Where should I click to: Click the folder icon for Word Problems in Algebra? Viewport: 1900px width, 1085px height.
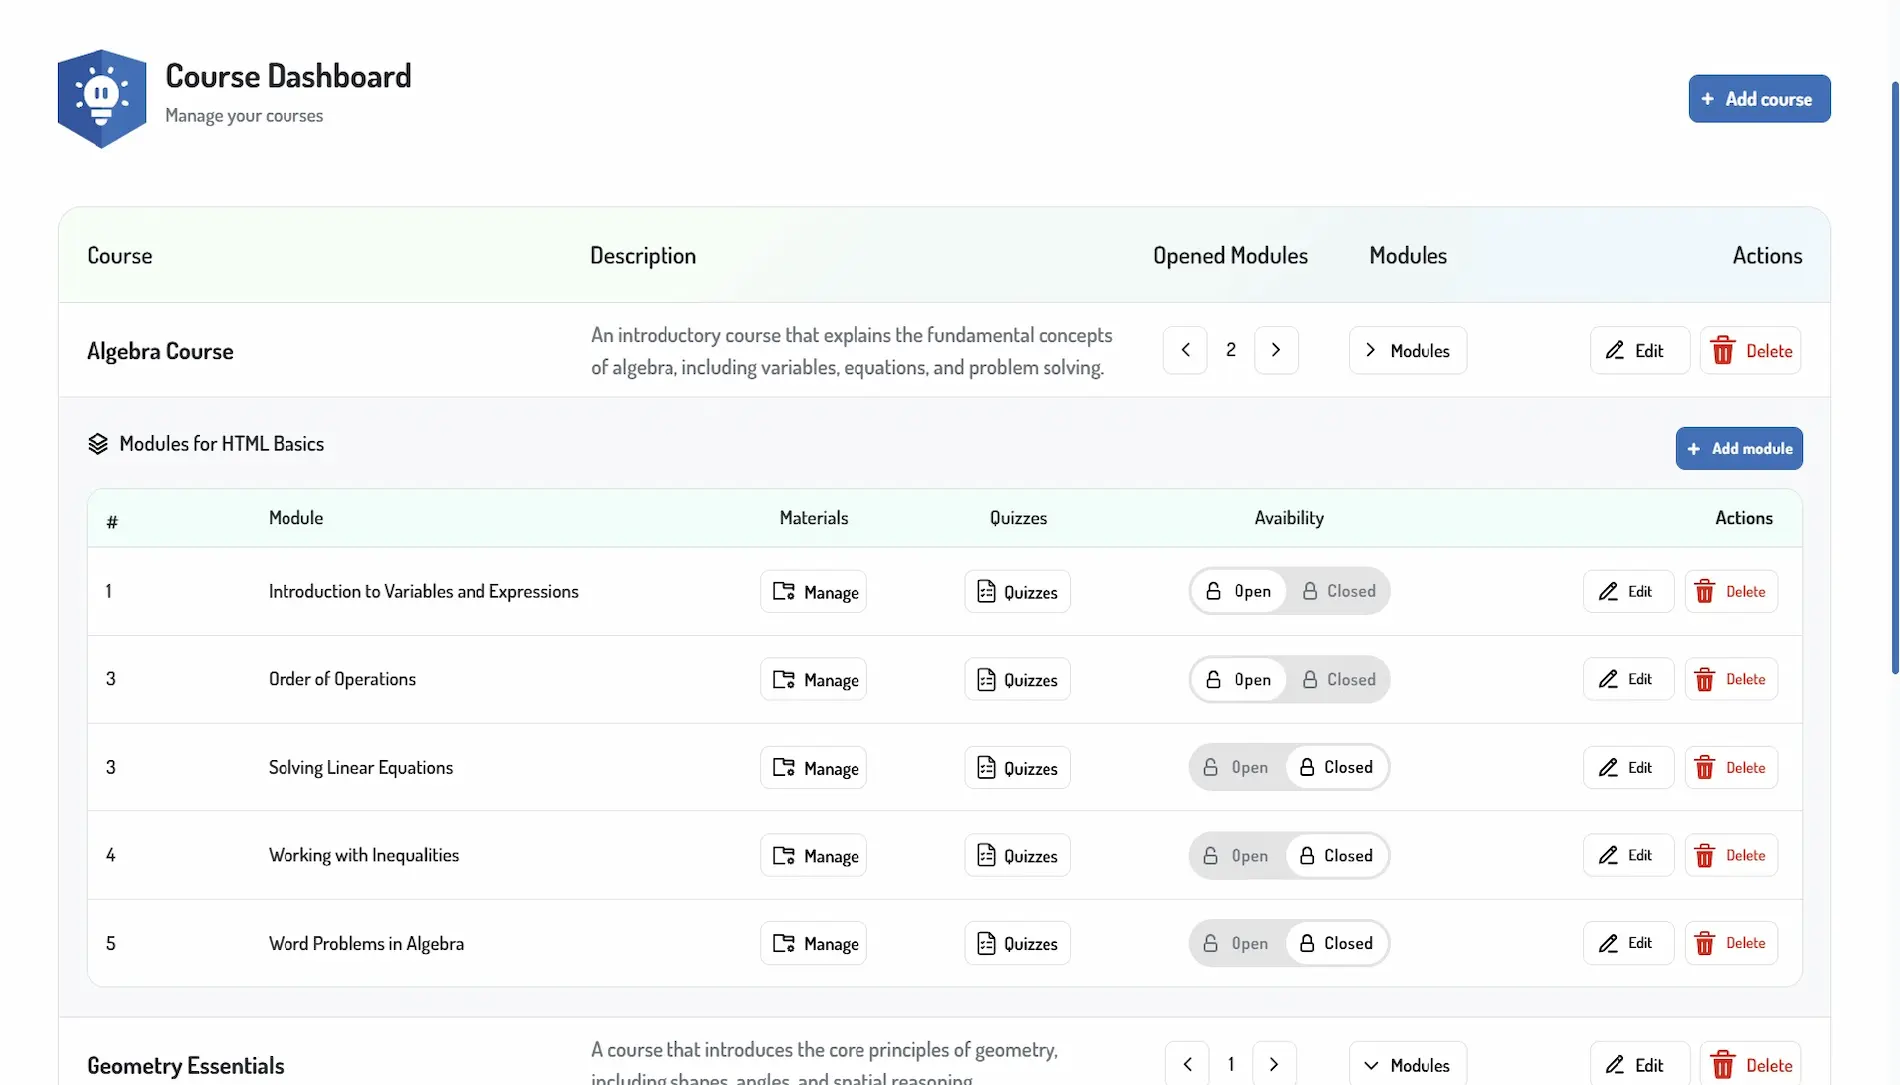[x=784, y=943]
